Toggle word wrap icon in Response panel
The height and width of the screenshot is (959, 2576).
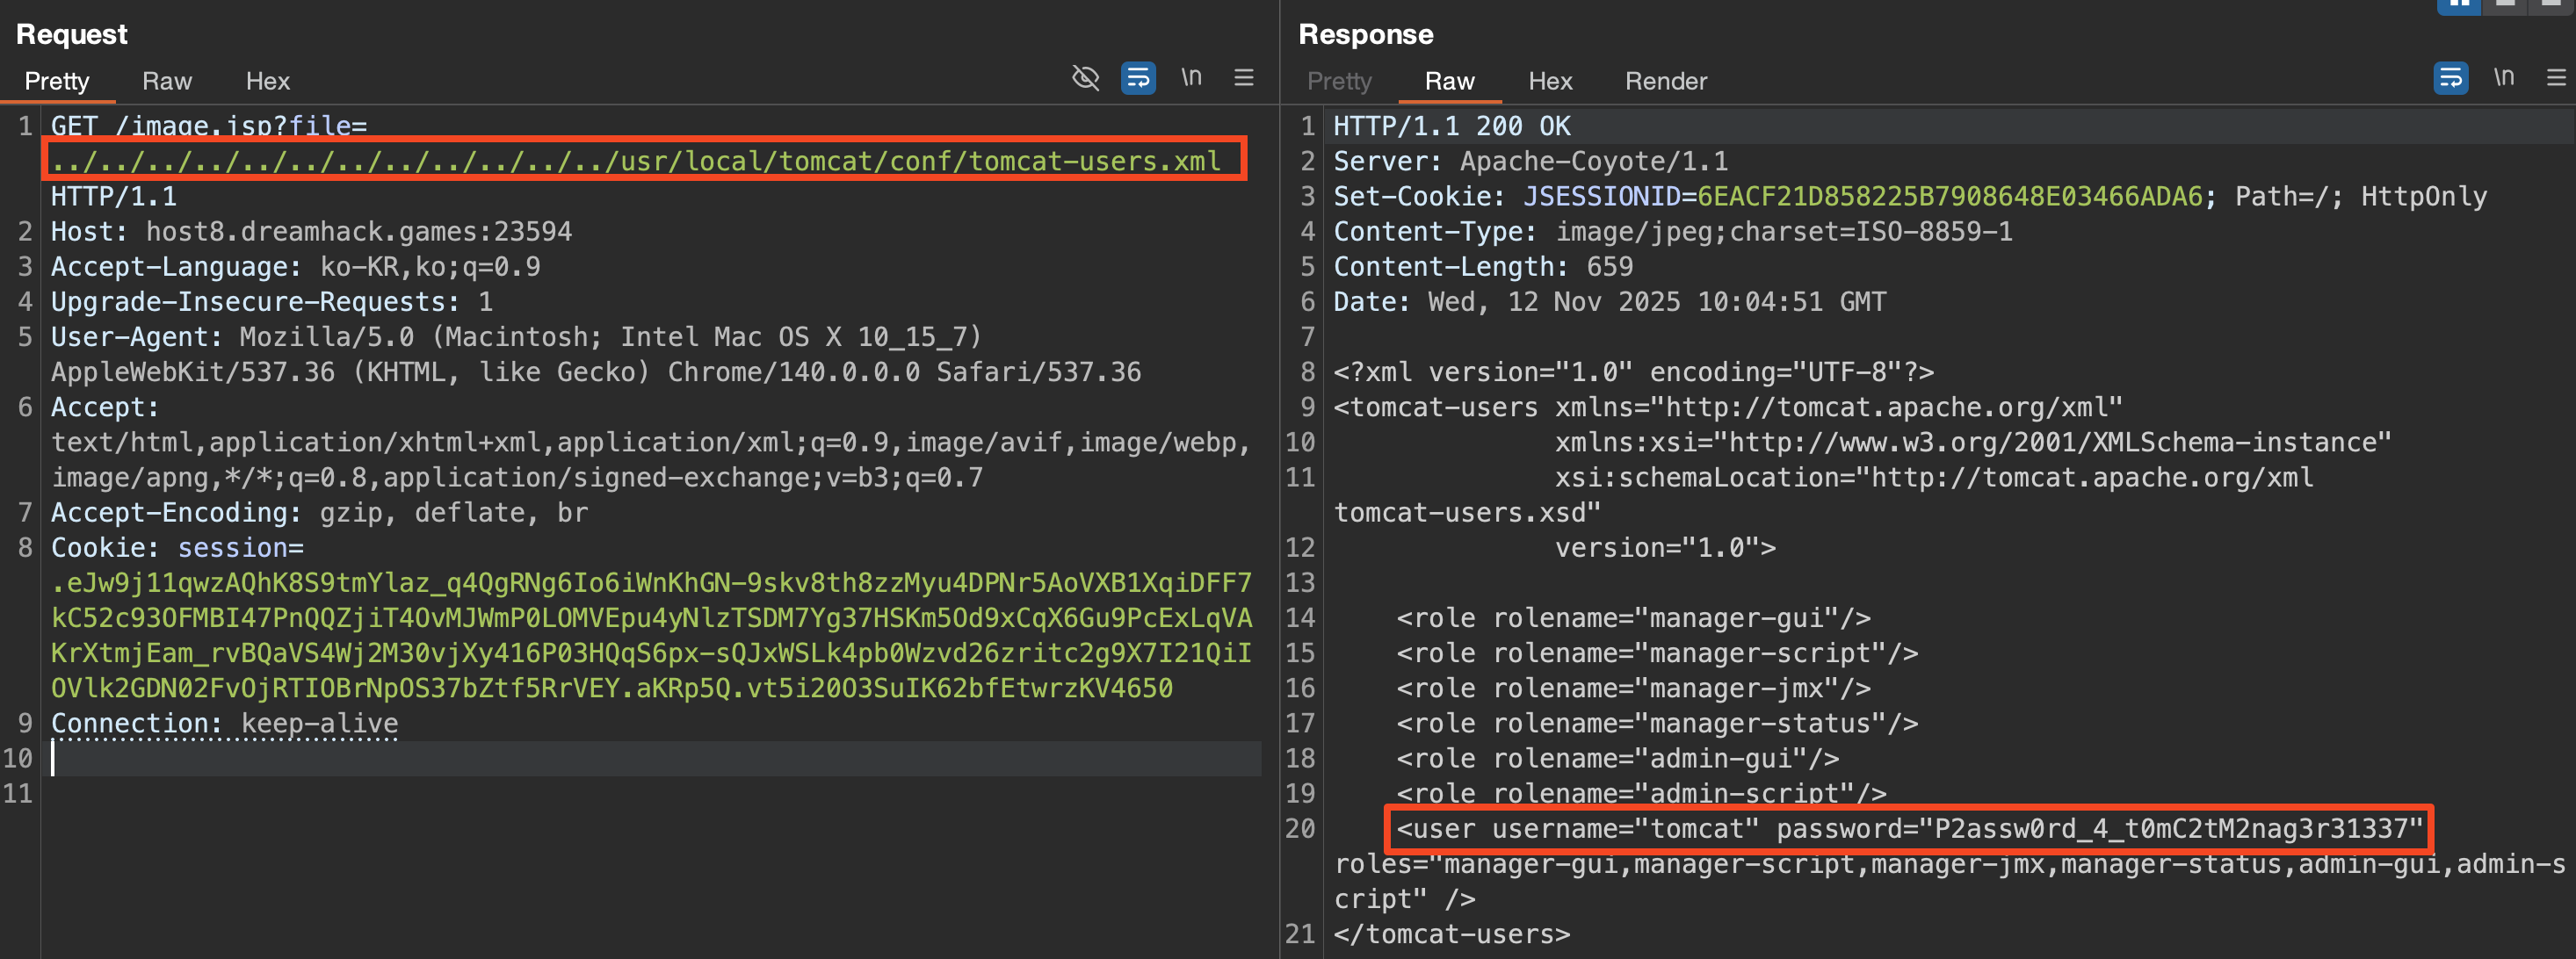pyautogui.click(x=2450, y=77)
